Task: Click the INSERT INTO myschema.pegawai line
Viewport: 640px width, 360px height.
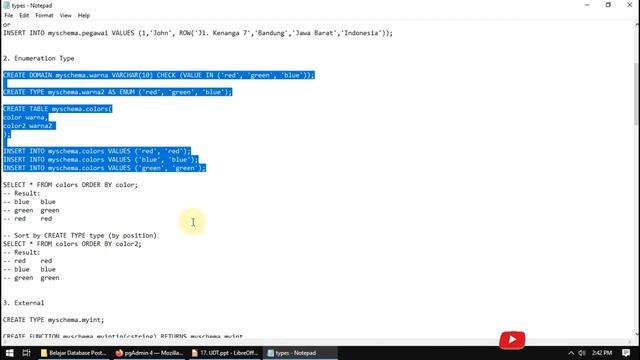Action: tap(198, 33)
